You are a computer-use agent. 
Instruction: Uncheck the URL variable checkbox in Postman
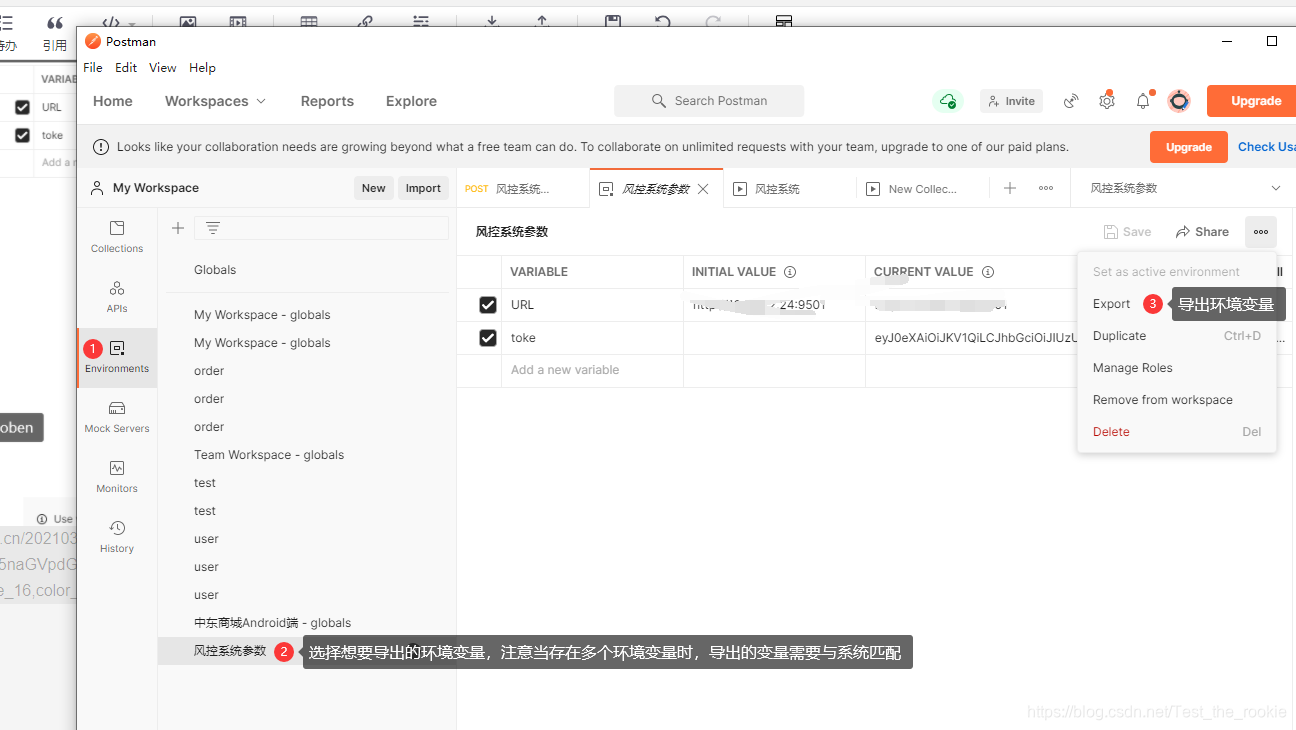coord(488,305)
